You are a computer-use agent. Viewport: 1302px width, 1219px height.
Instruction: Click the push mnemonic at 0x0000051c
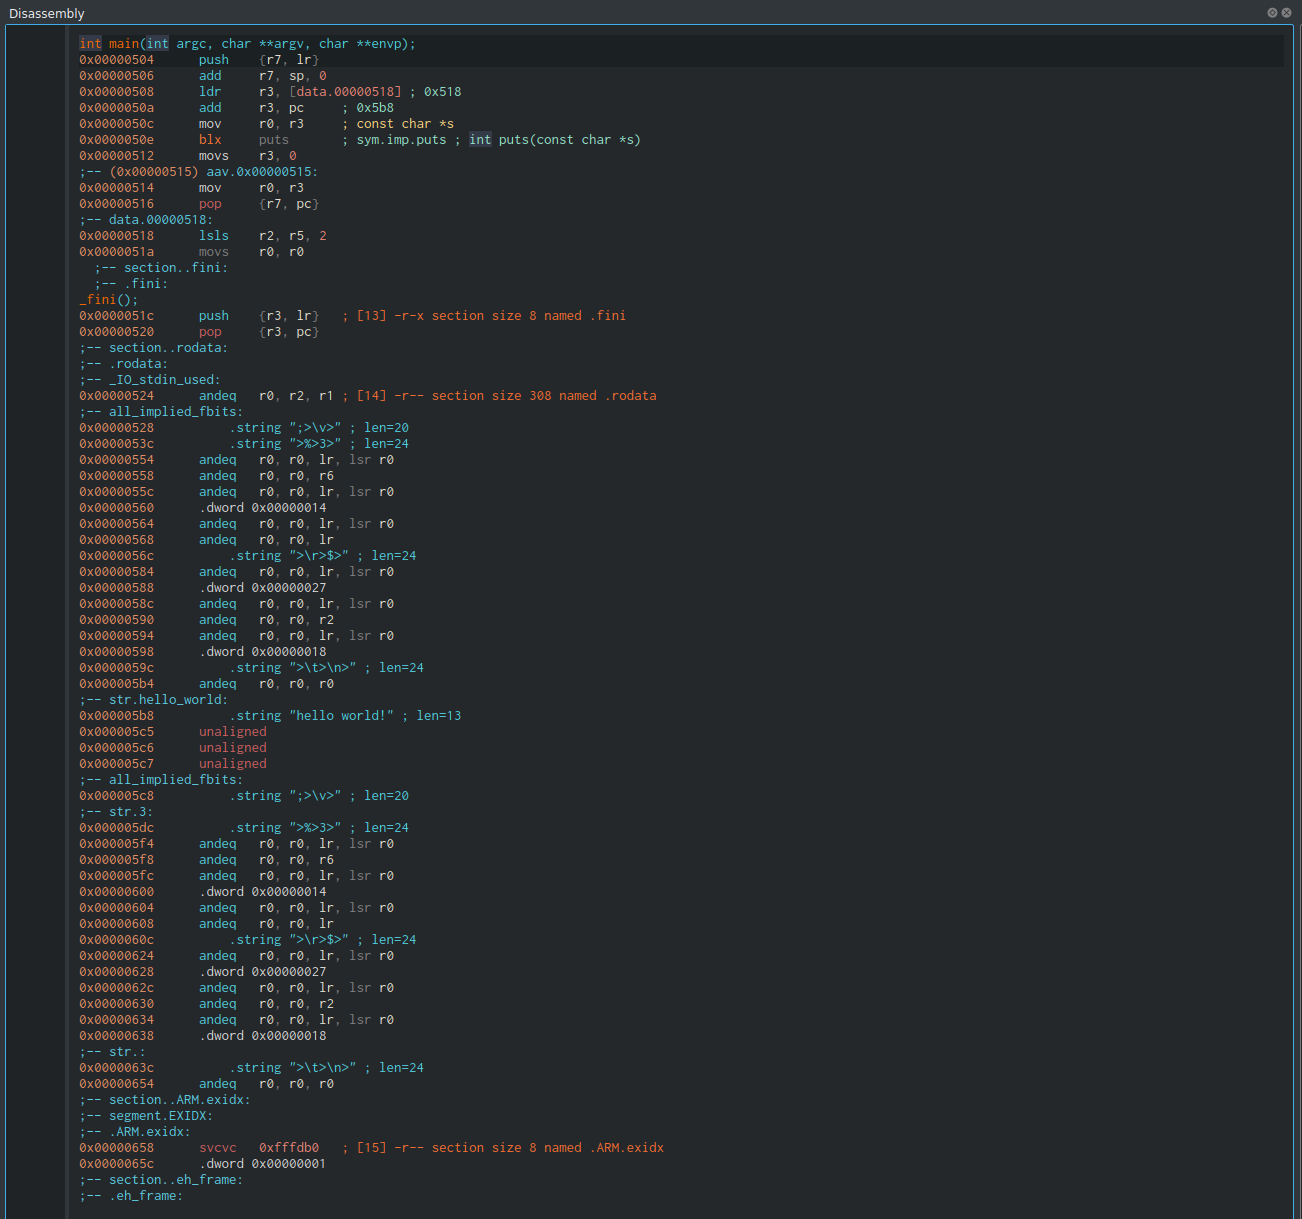click(214, 316)
